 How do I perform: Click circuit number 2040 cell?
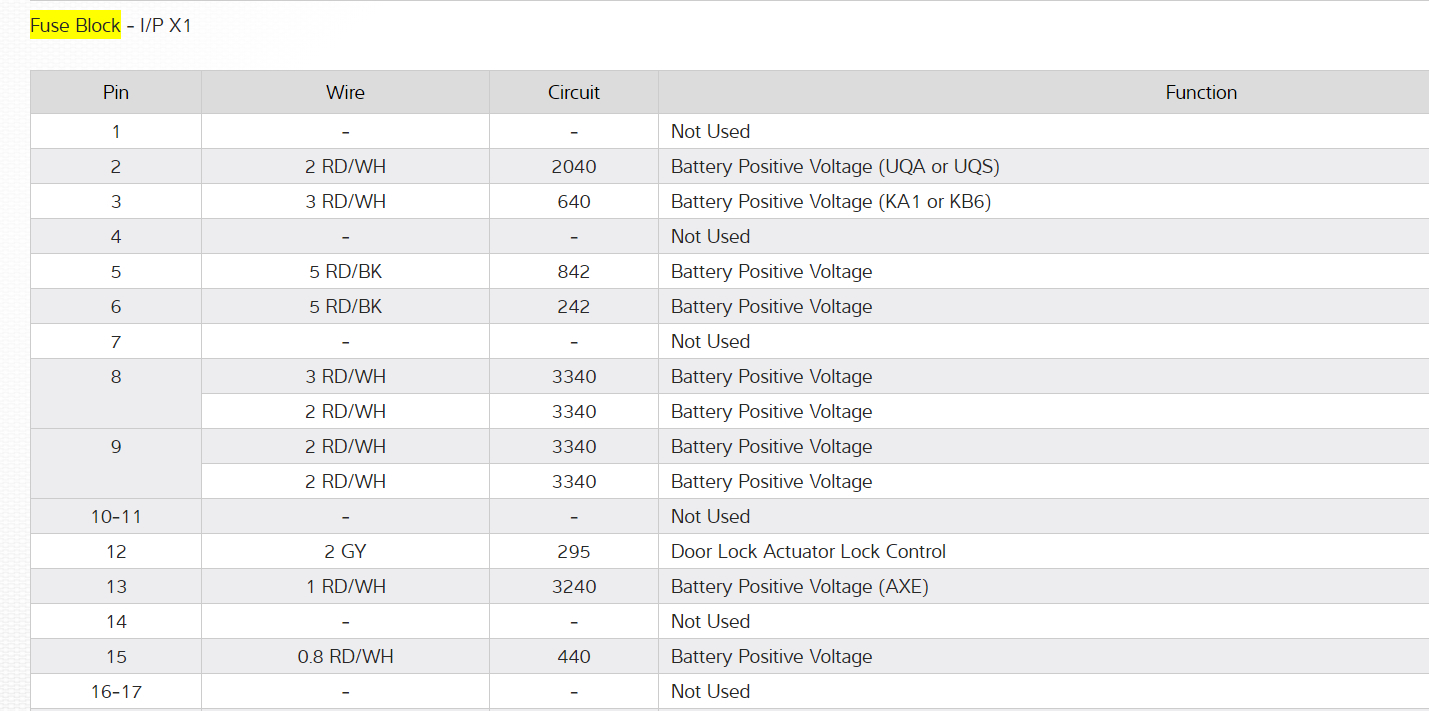pos(574,167)
